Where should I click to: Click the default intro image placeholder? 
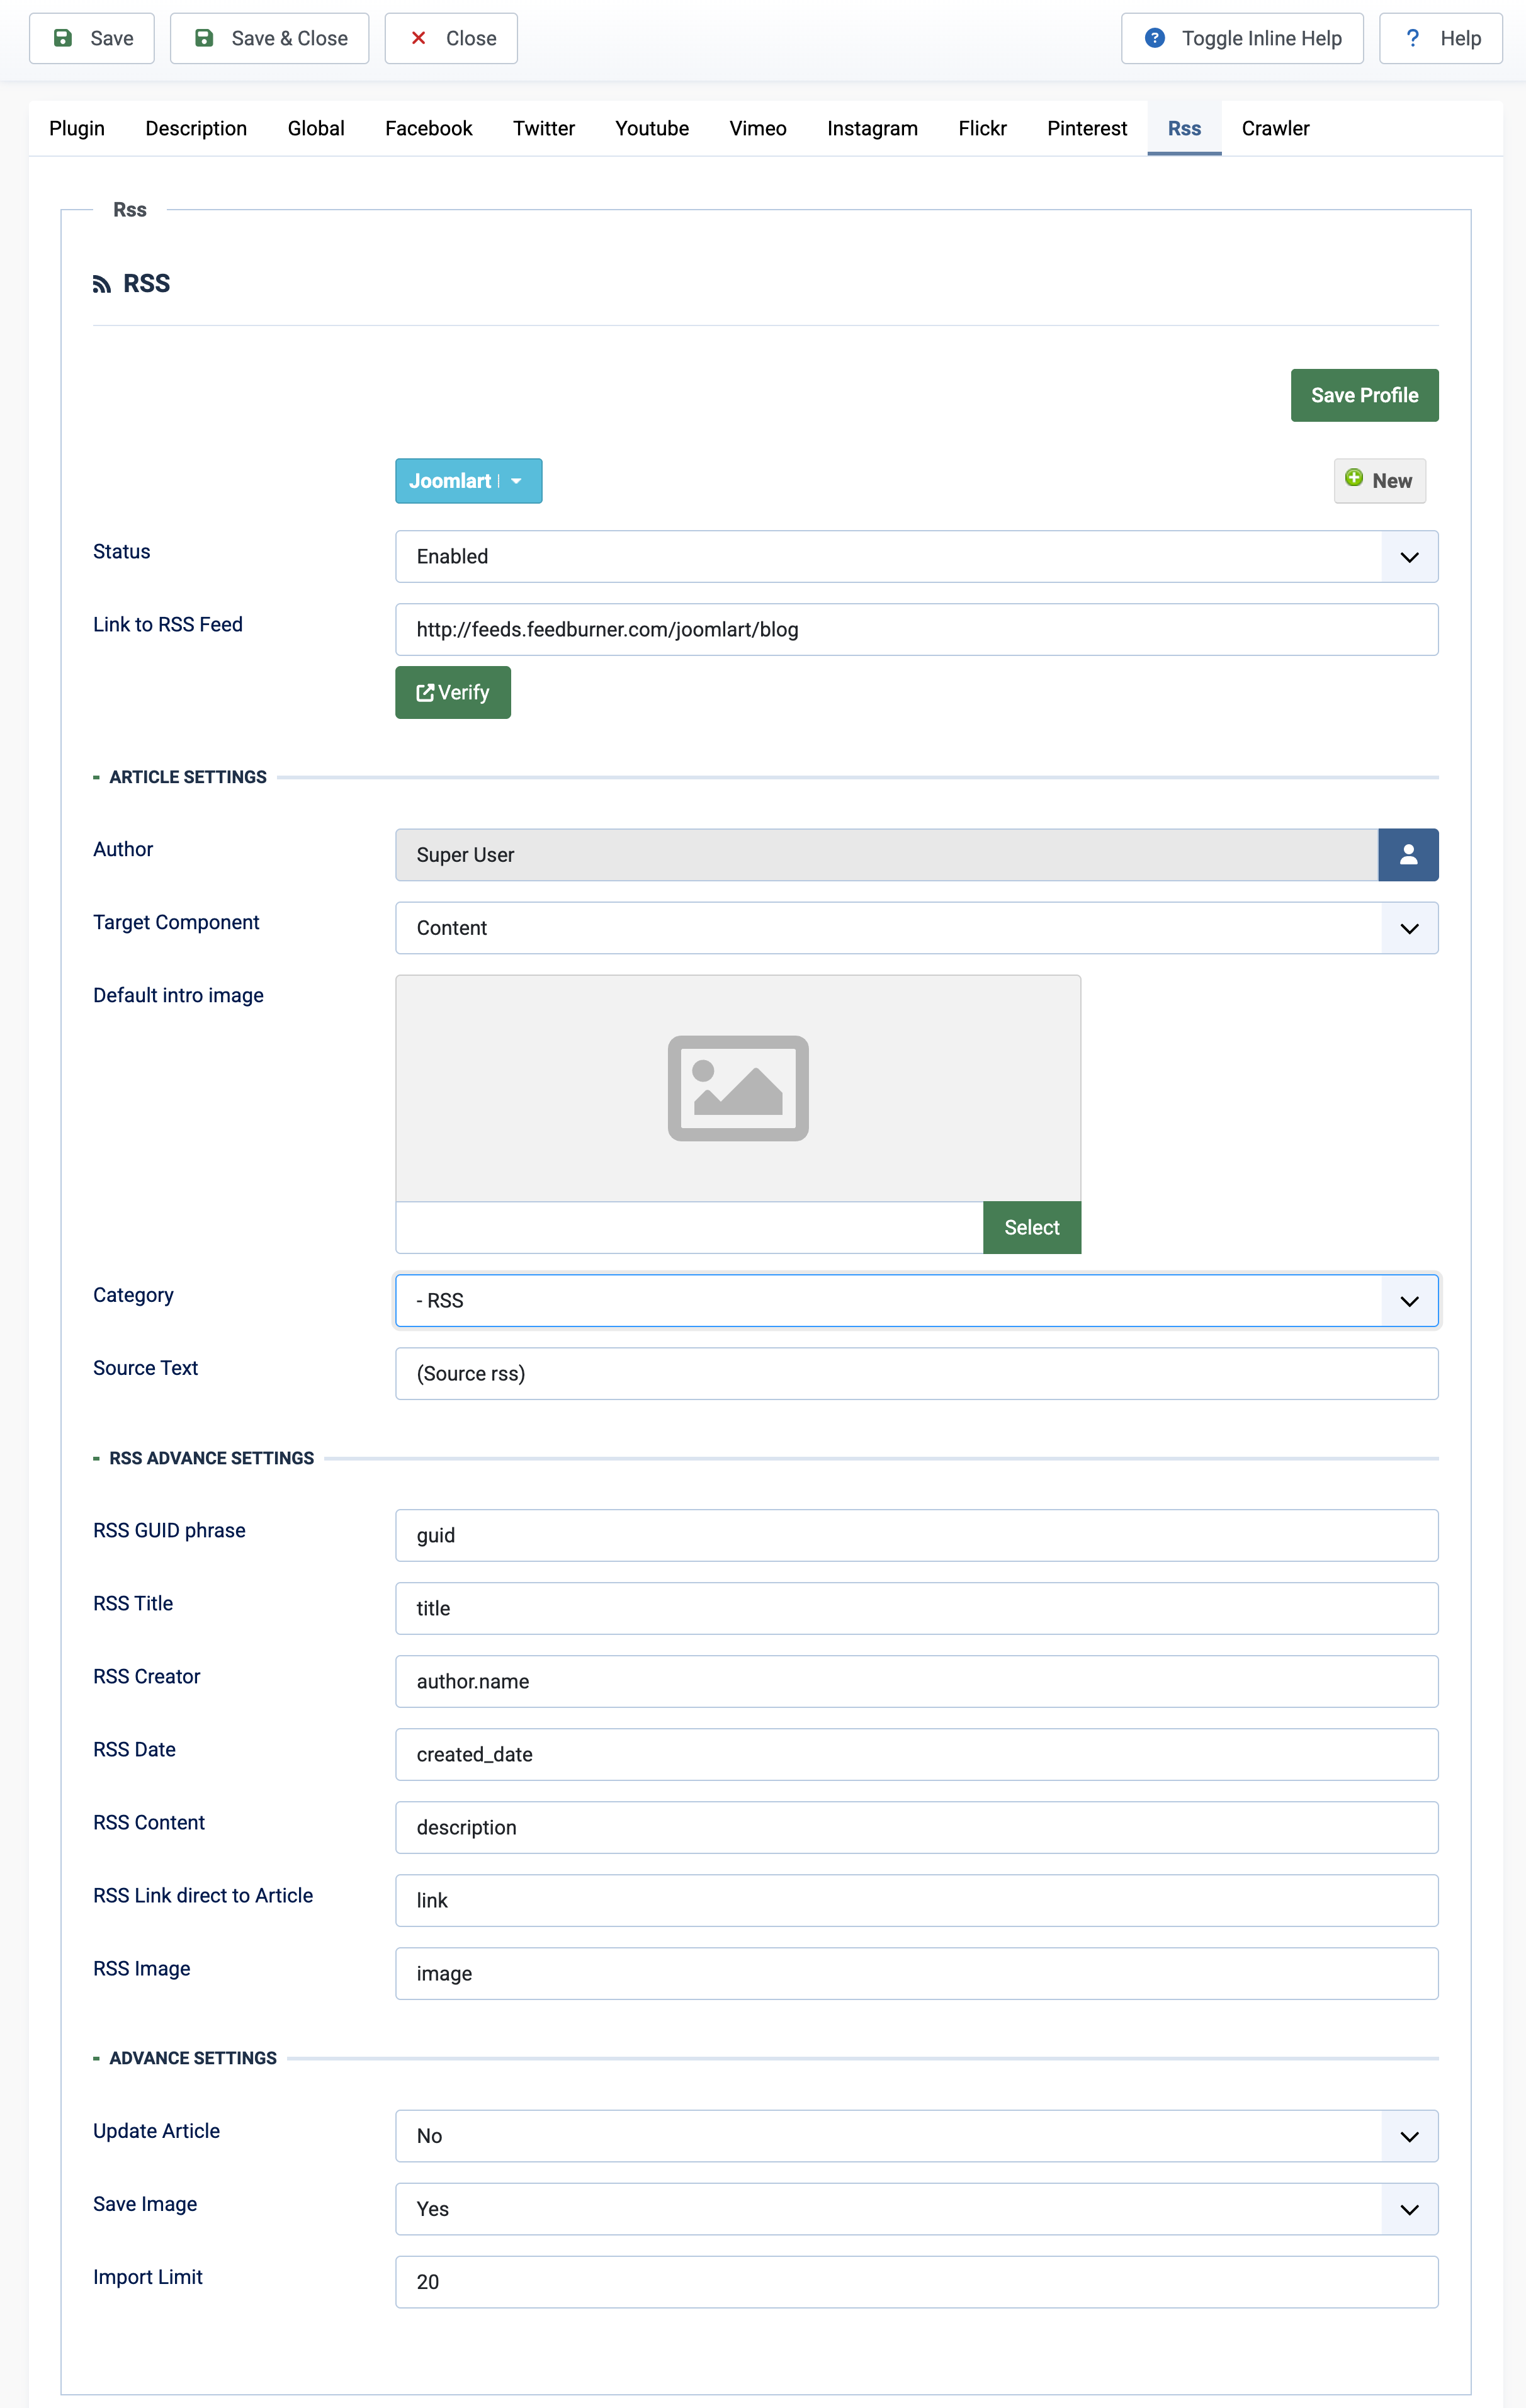[x=737, y=1088]
